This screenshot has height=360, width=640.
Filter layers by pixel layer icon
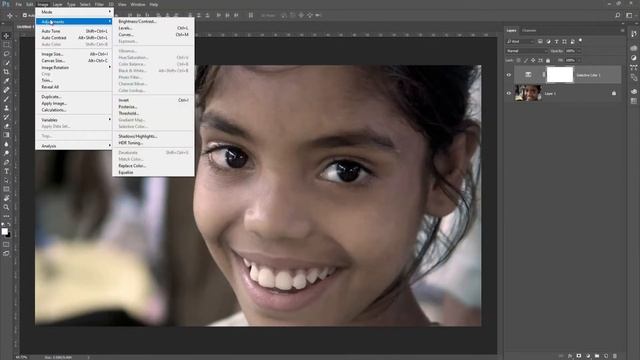[540, 41]
